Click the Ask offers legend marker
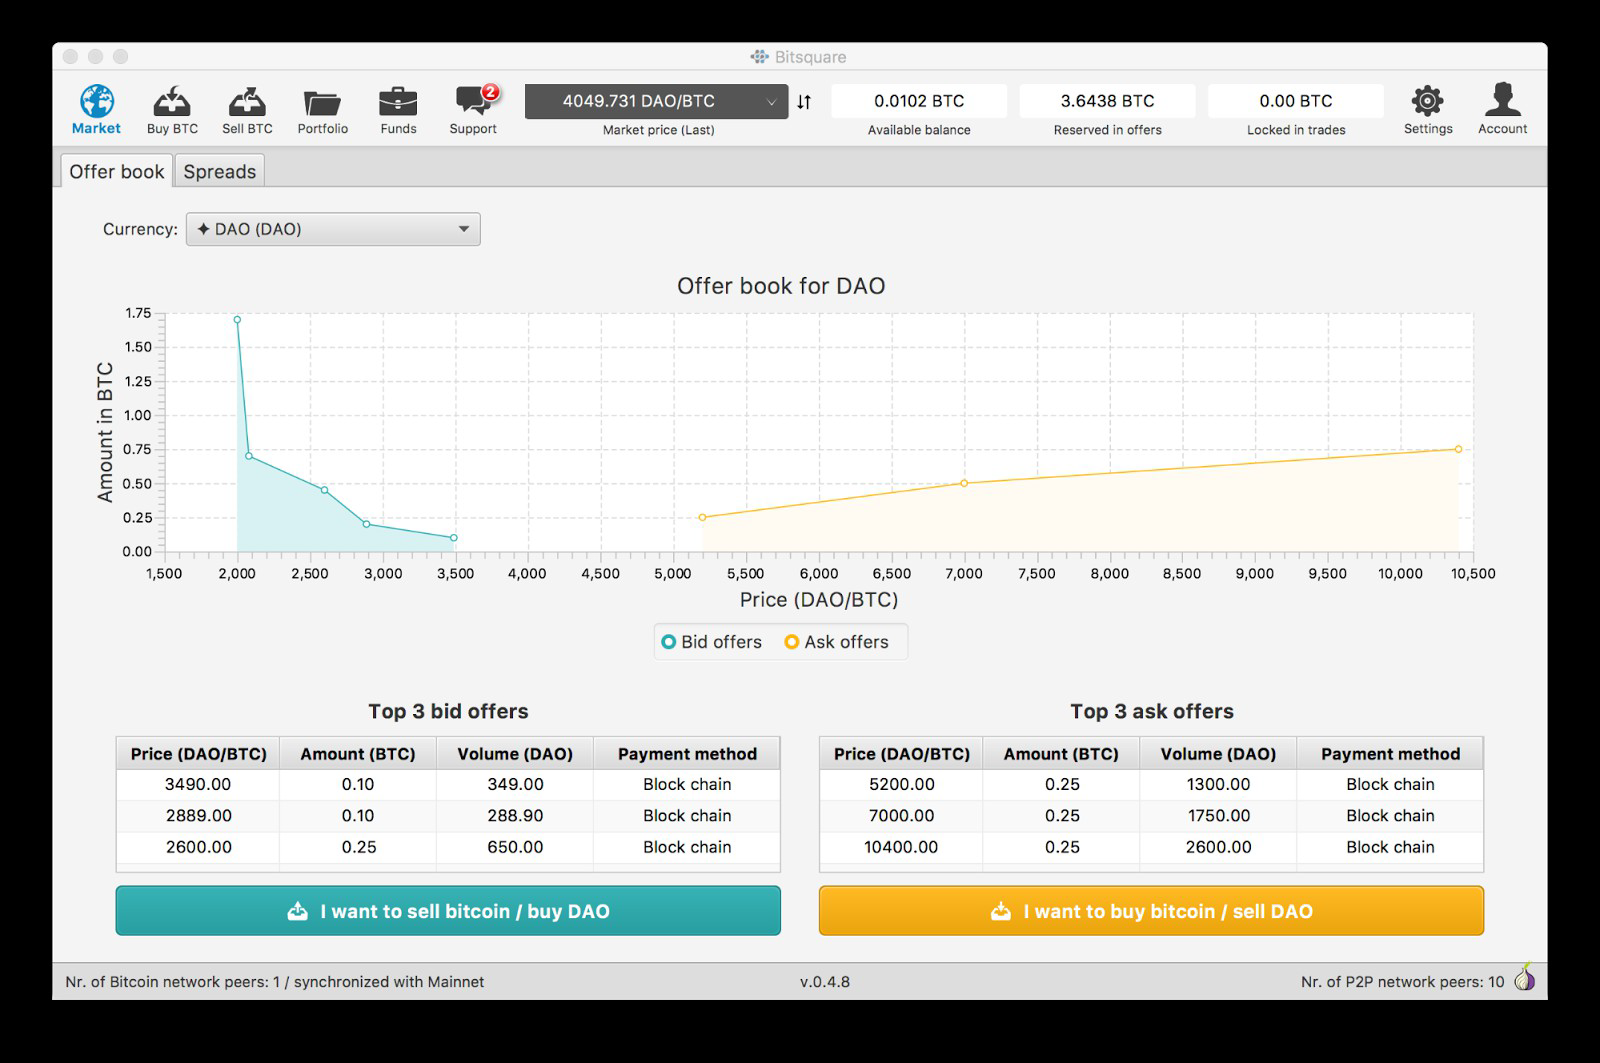Viewport: 1600px width, 1063px height. click(792, 642)
